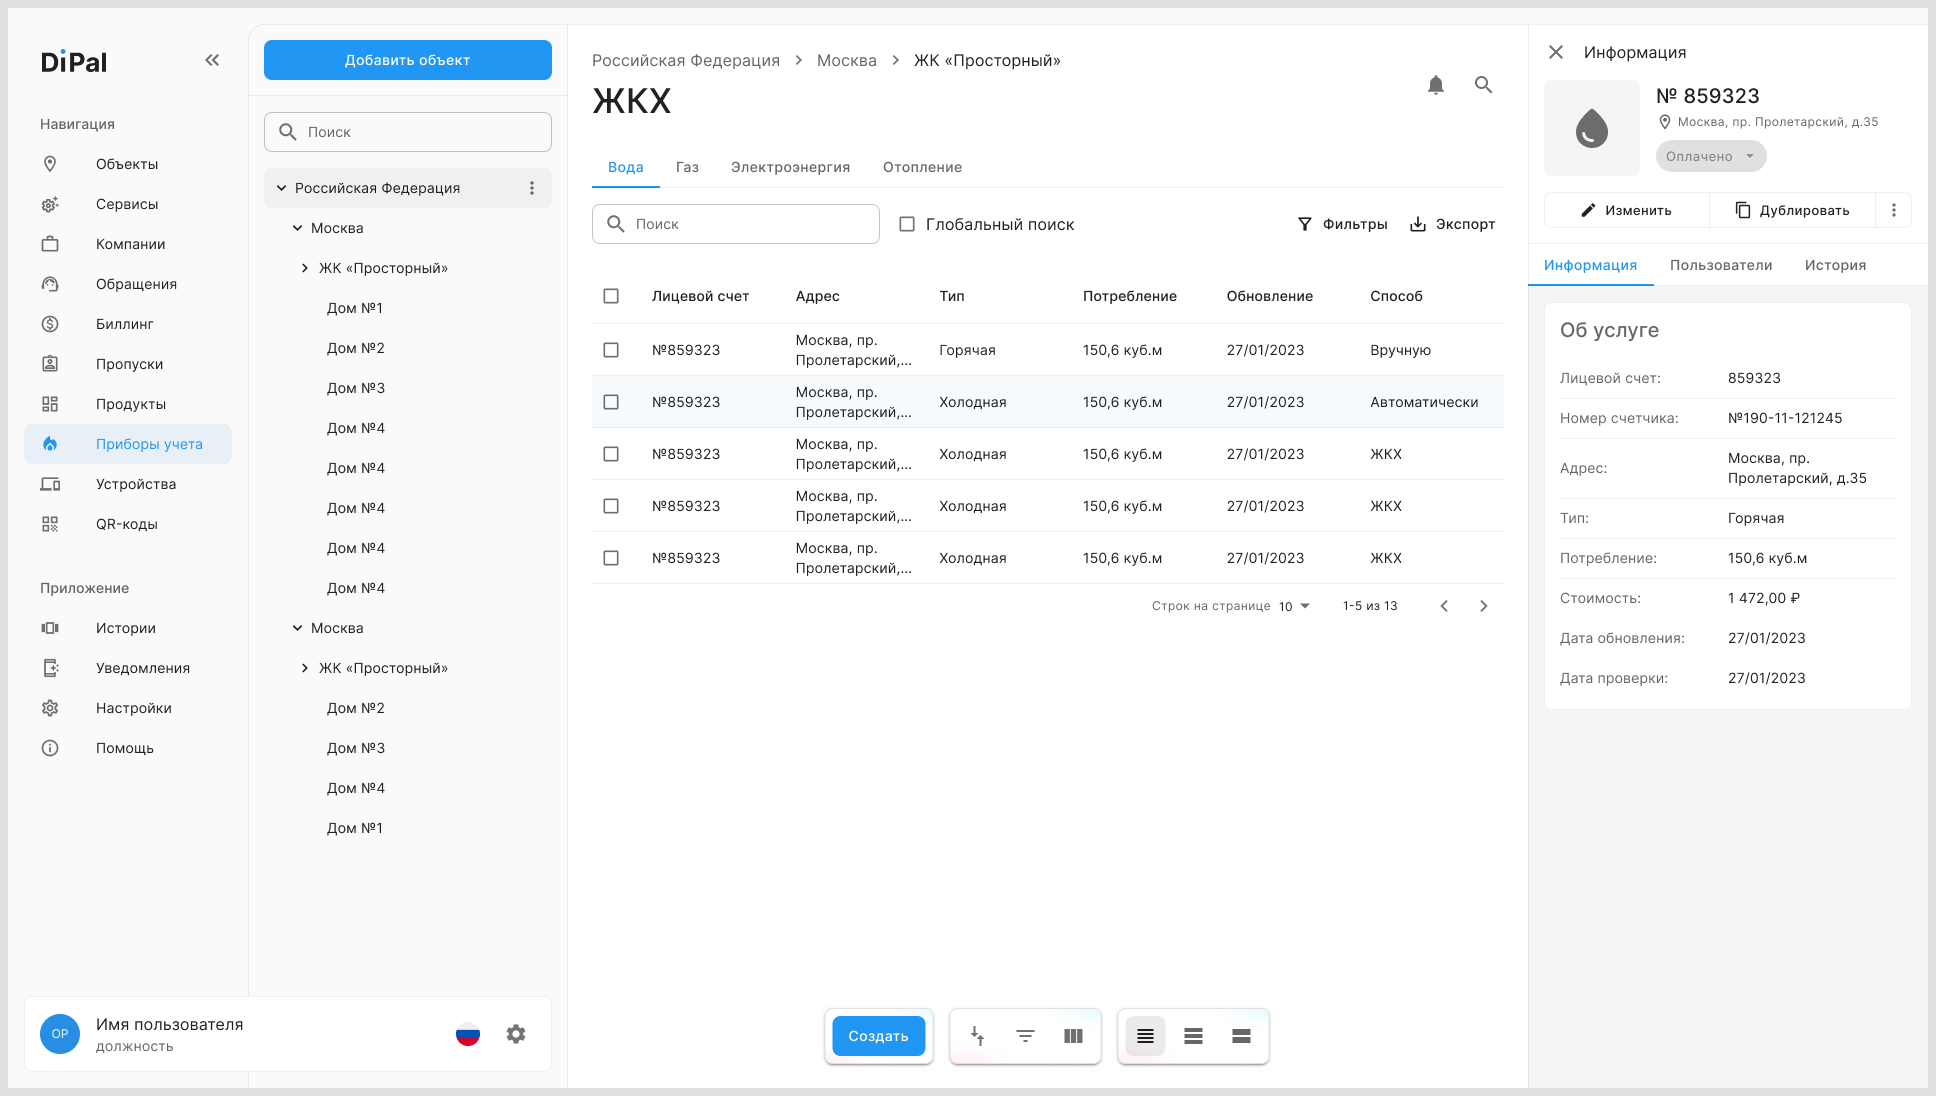Check the row with type Горячая
This screenshot has width=1936, height=1096.
tap(611, 350)
